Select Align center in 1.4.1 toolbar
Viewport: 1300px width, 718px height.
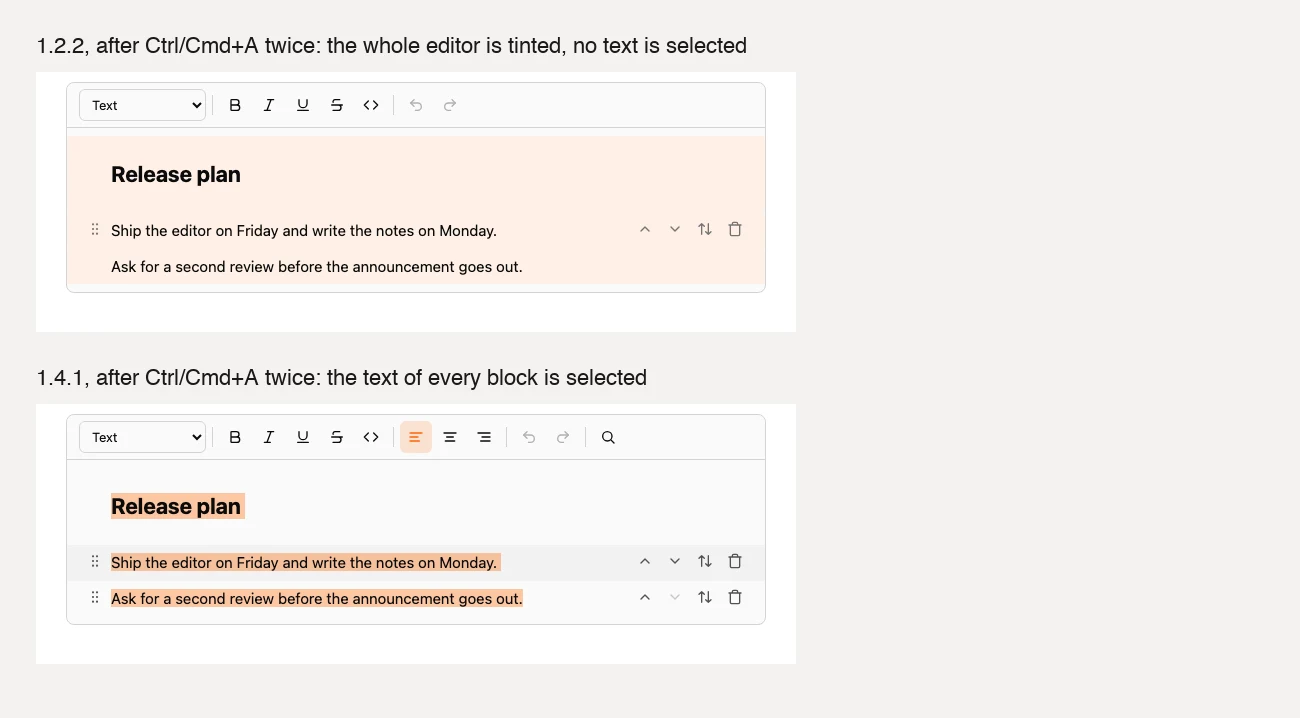pos(450,437)
